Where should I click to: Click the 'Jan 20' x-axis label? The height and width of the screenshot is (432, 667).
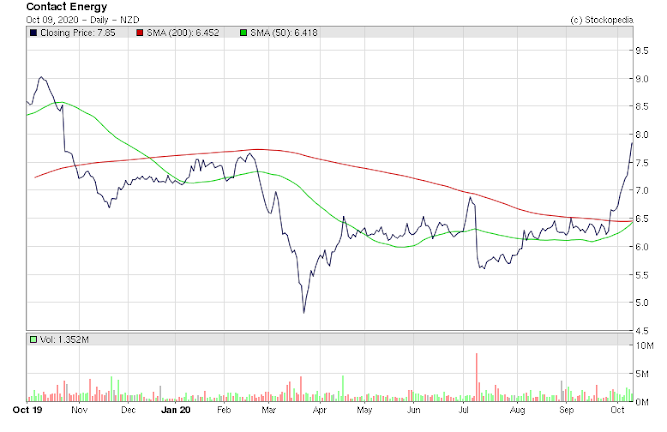click(176, 410)
